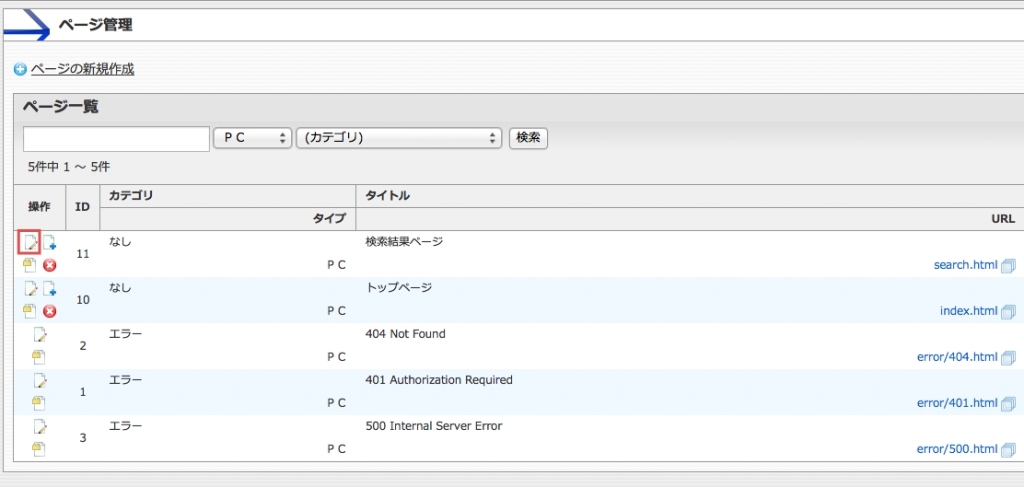
Task: Click the ページ管理 page heading
Action: [95, 25]
